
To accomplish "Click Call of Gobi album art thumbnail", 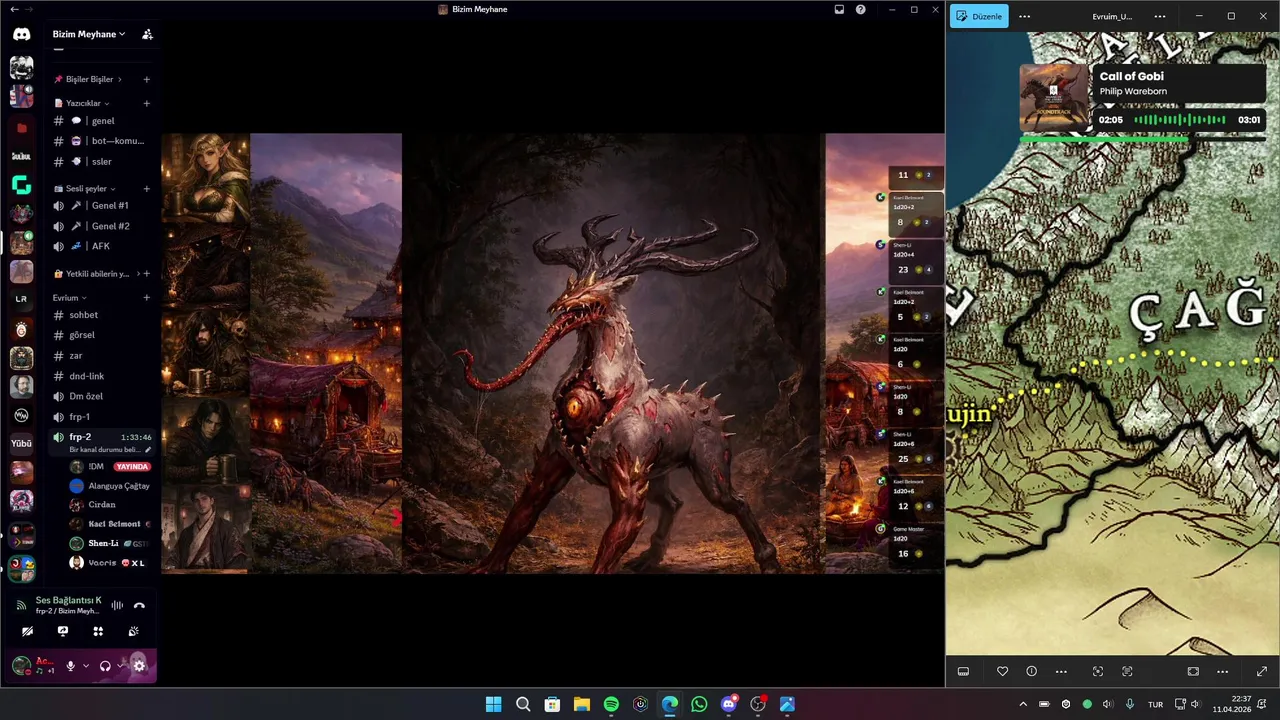I will (x=1054, y=98).
